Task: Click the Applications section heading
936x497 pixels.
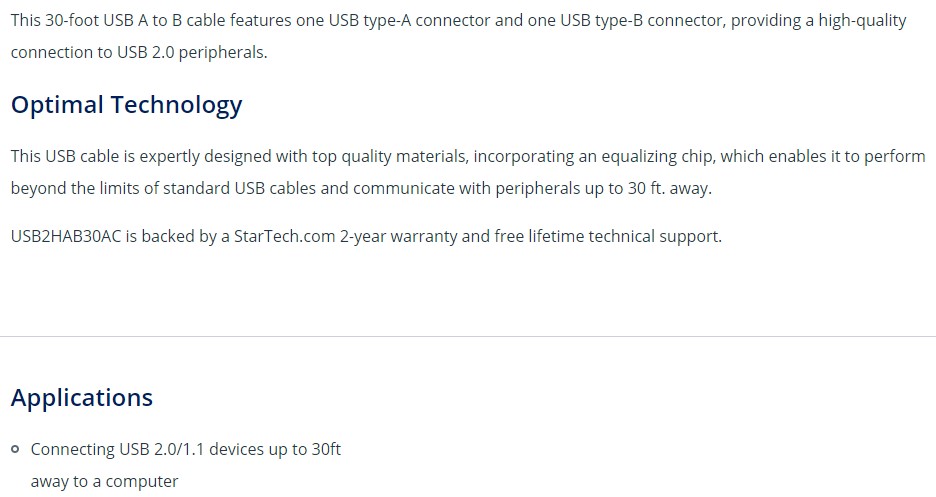Action: pyautogui.click(x=82, y=398)
